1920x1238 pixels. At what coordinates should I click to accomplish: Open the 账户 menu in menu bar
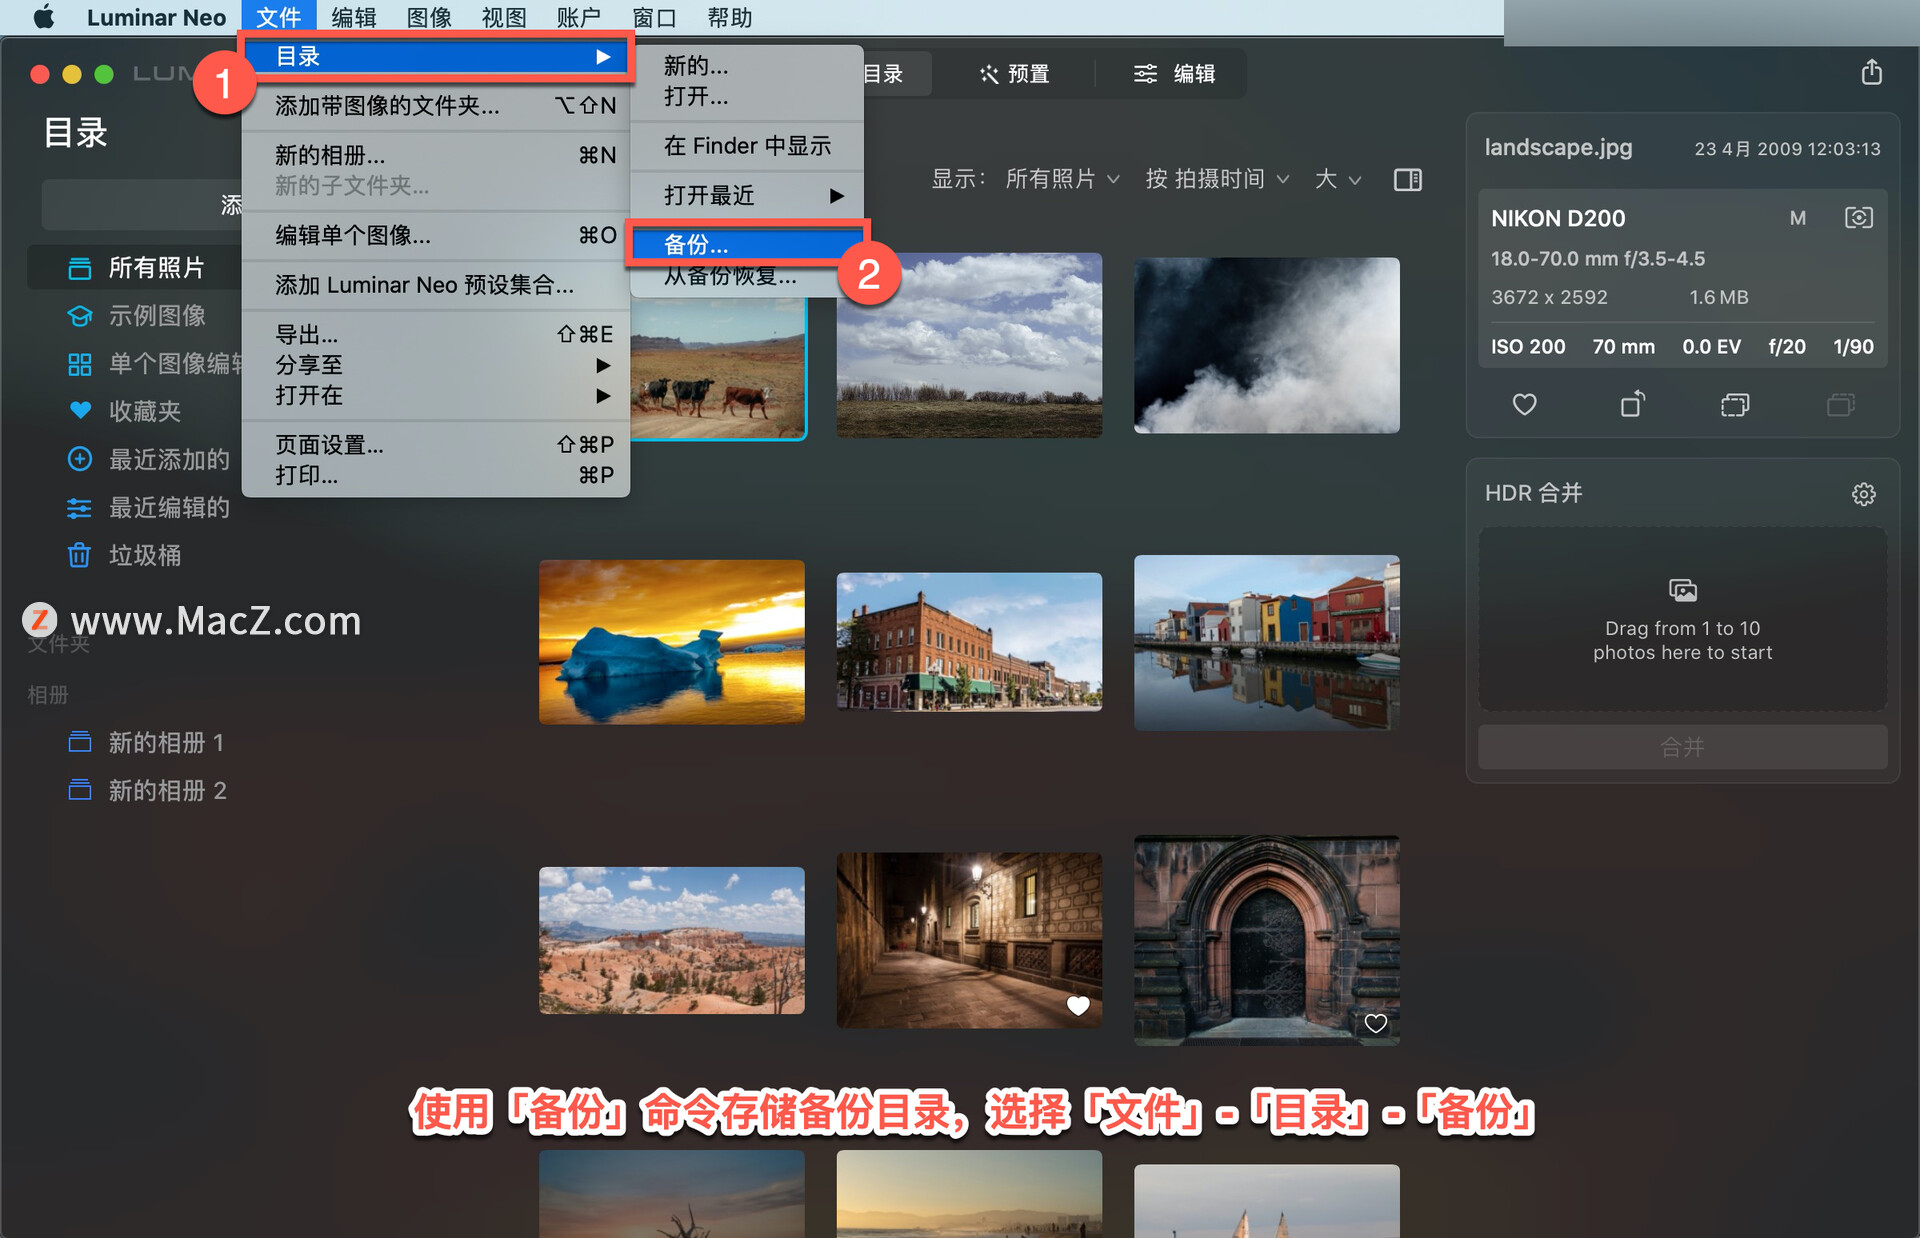pos(579,17)
